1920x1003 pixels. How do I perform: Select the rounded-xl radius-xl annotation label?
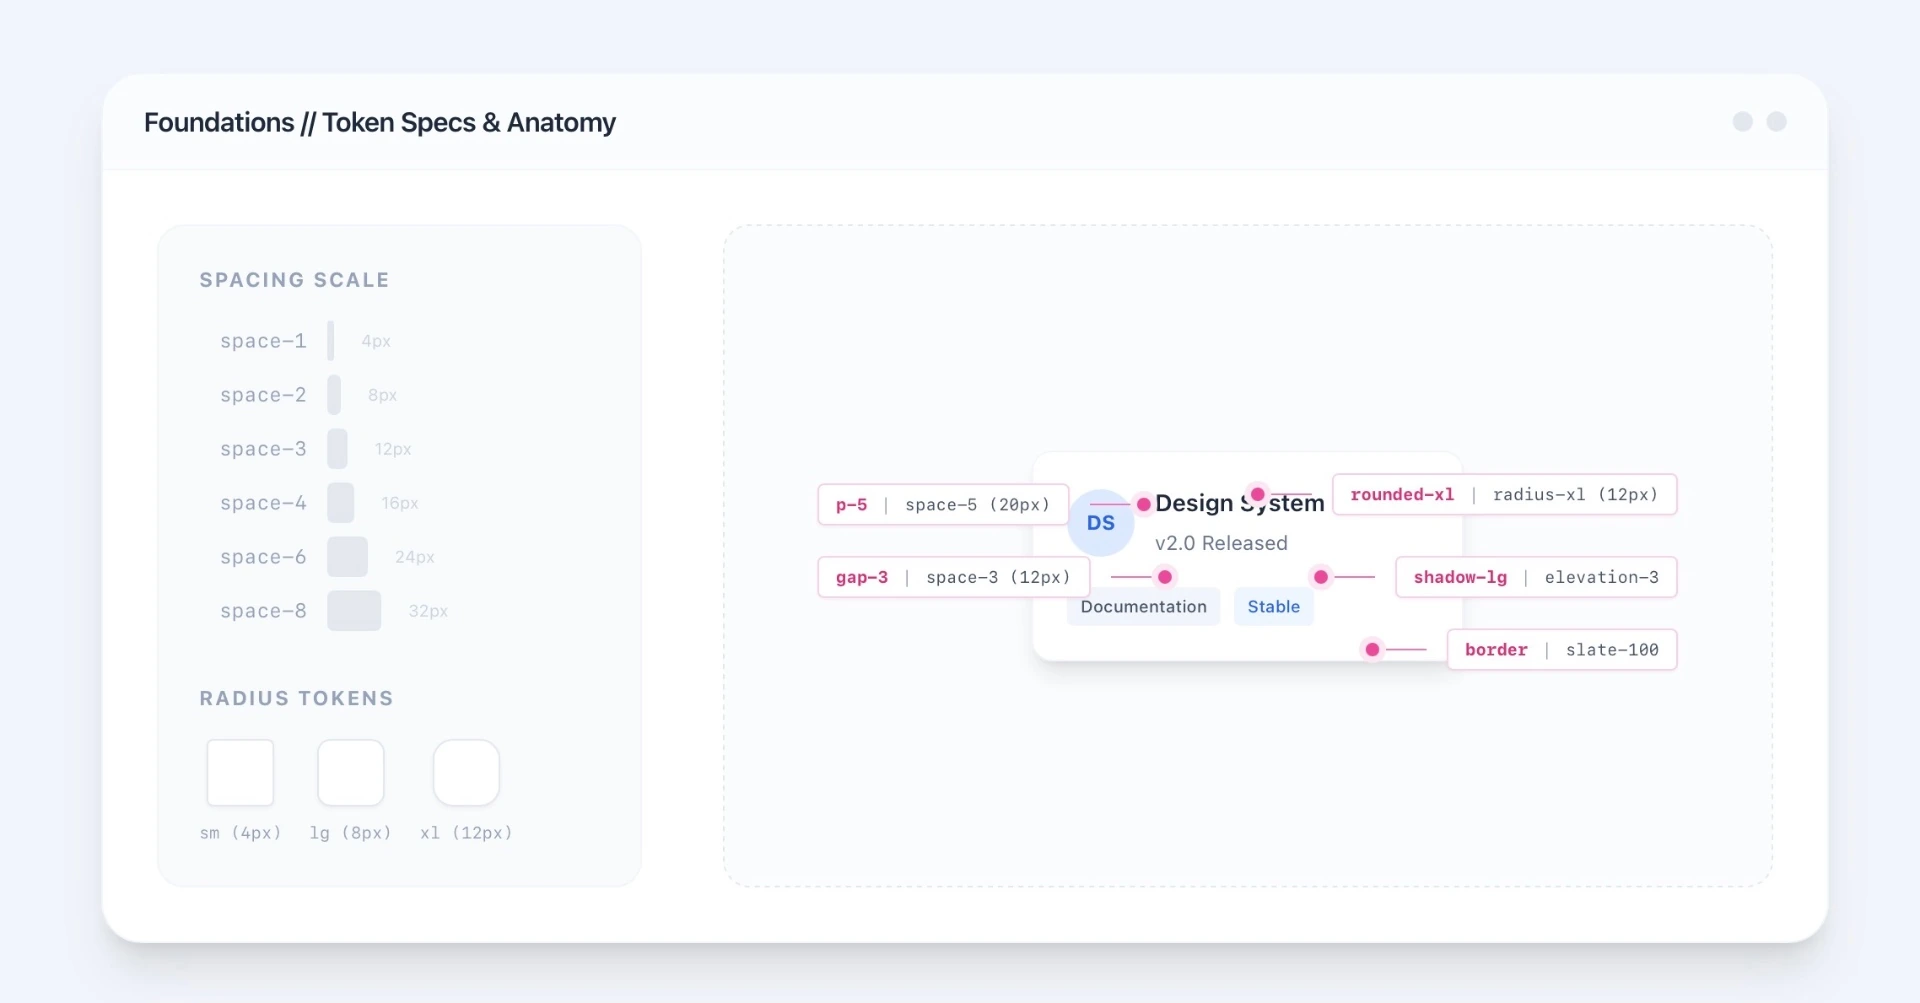pyautogui.click(x=1504, y=494)
